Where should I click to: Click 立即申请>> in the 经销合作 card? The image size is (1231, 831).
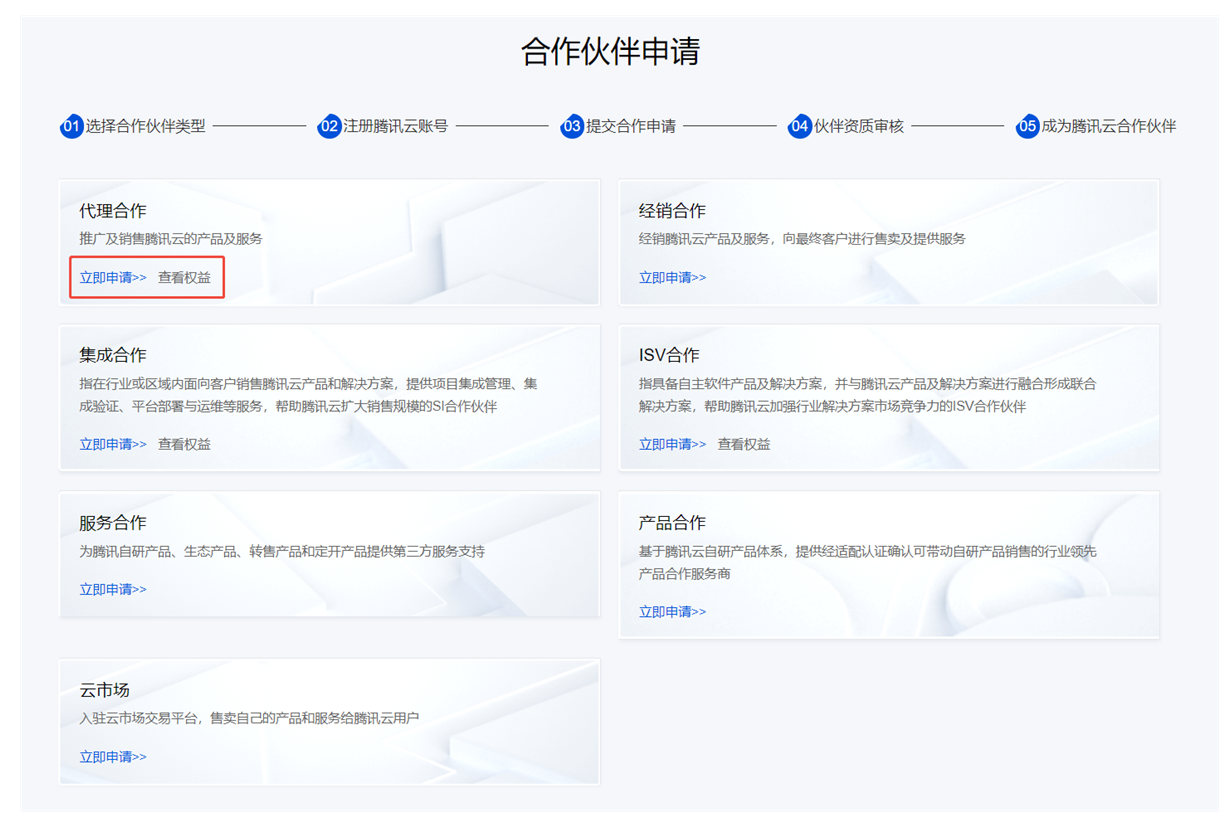click(x=672, y=278)
